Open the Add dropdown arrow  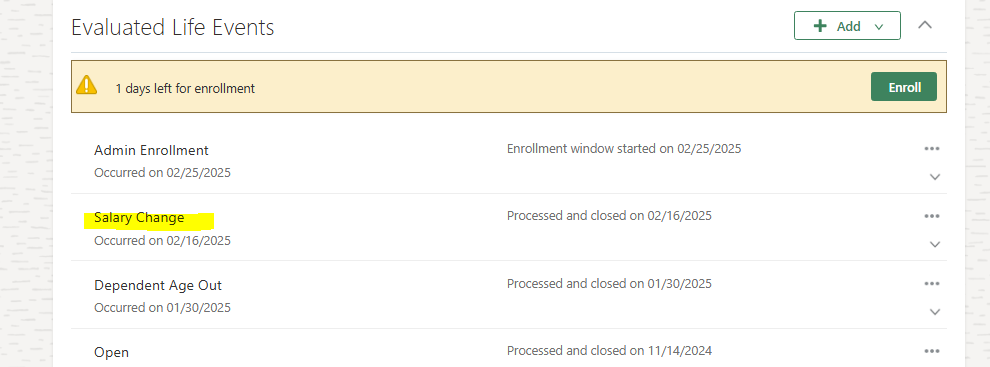(878, 27)
